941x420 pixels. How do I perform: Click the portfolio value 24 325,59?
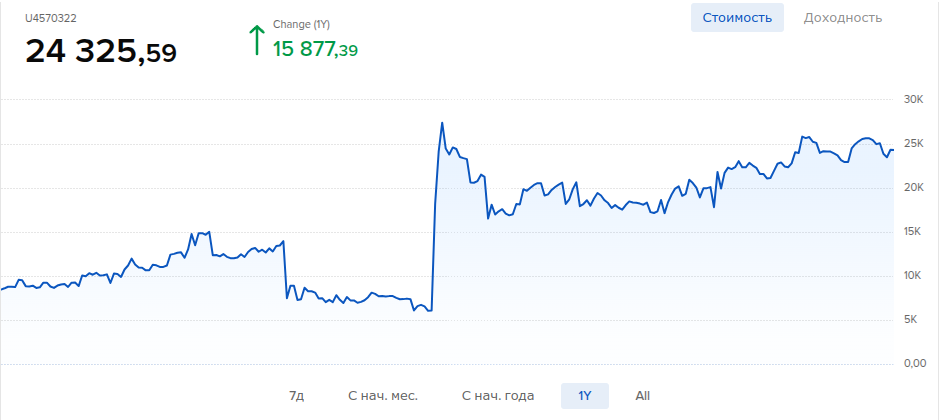click(x=101, y=51)
